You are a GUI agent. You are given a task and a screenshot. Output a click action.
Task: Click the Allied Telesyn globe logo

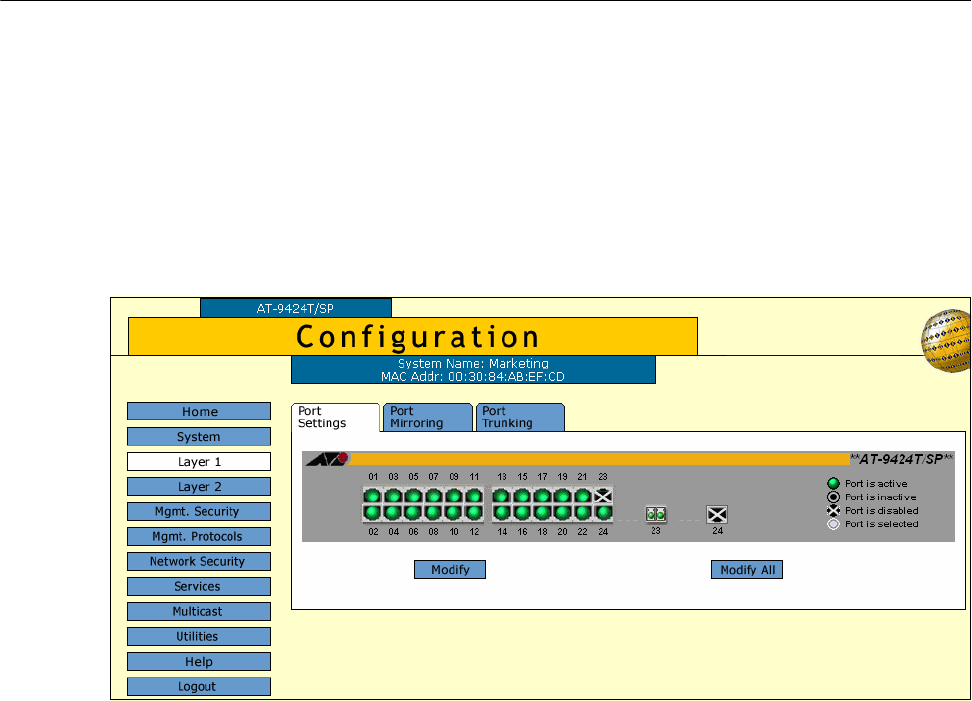[944, 339]
